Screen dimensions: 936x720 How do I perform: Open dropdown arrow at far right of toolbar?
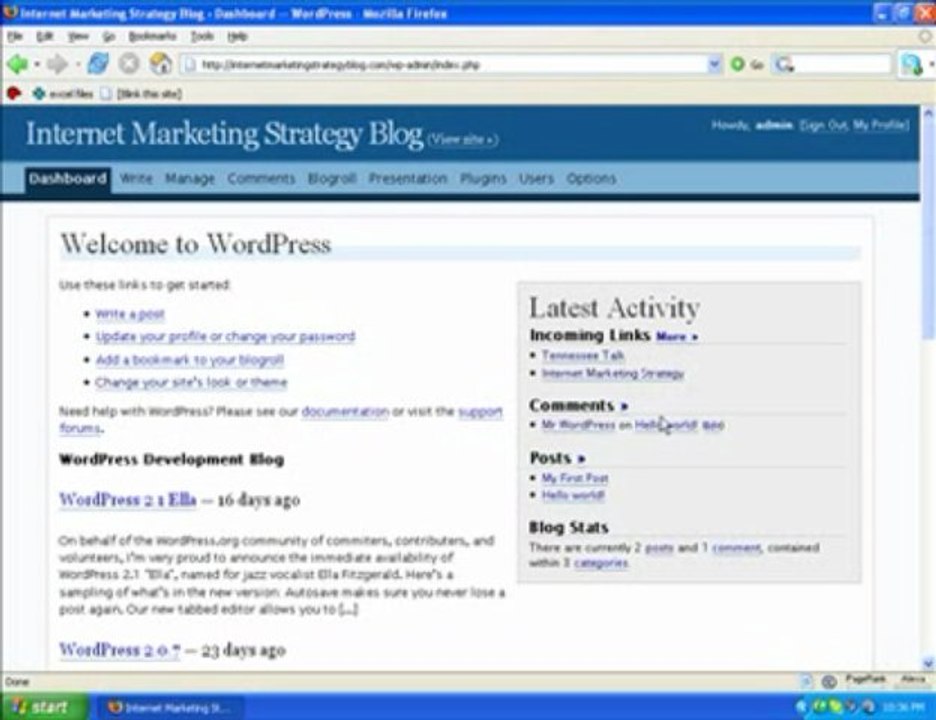coord(932,64)
